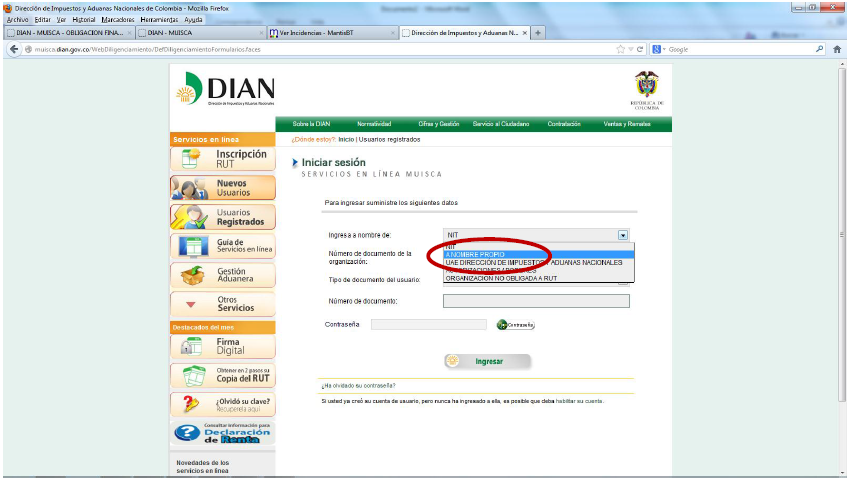The image size is (850, 481).
Task: Switch to Ver Incidencias - MantisBT tab
Action: point(332,33)
